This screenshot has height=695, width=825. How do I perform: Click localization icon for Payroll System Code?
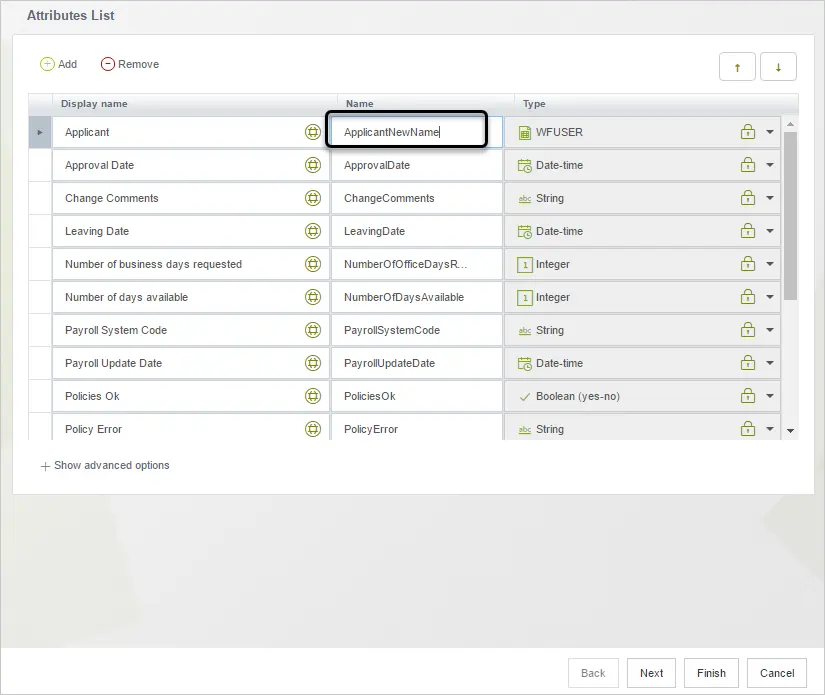pos(313,330)
